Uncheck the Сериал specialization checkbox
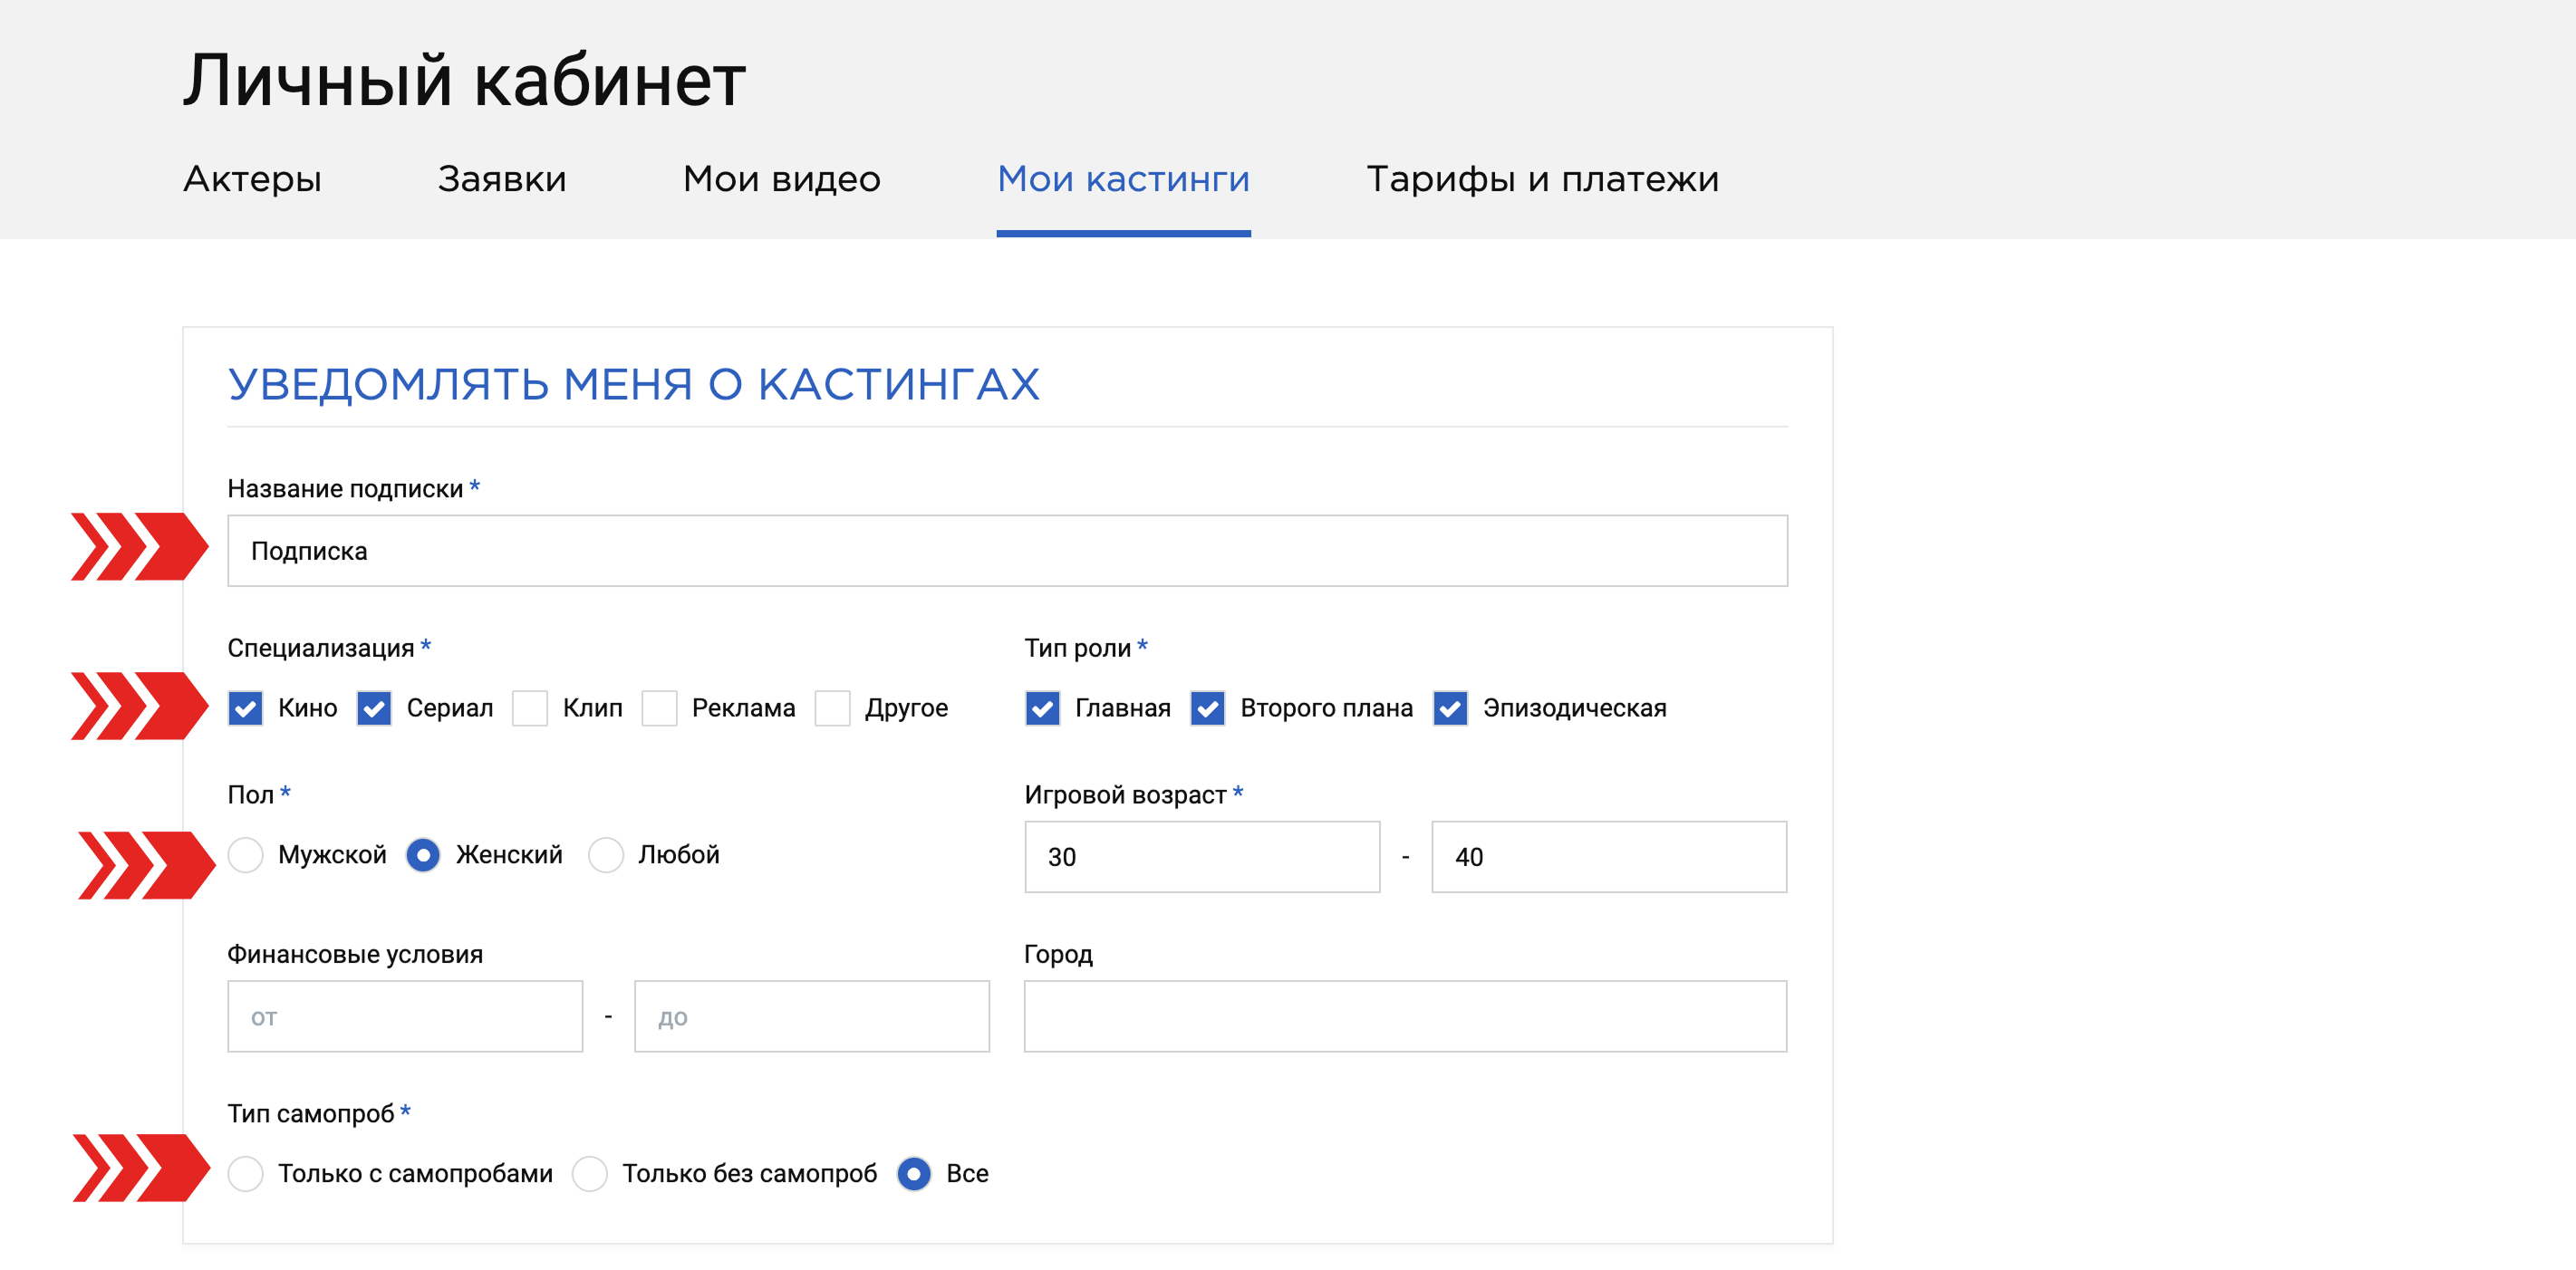2576x1270 pixels. 374,709
